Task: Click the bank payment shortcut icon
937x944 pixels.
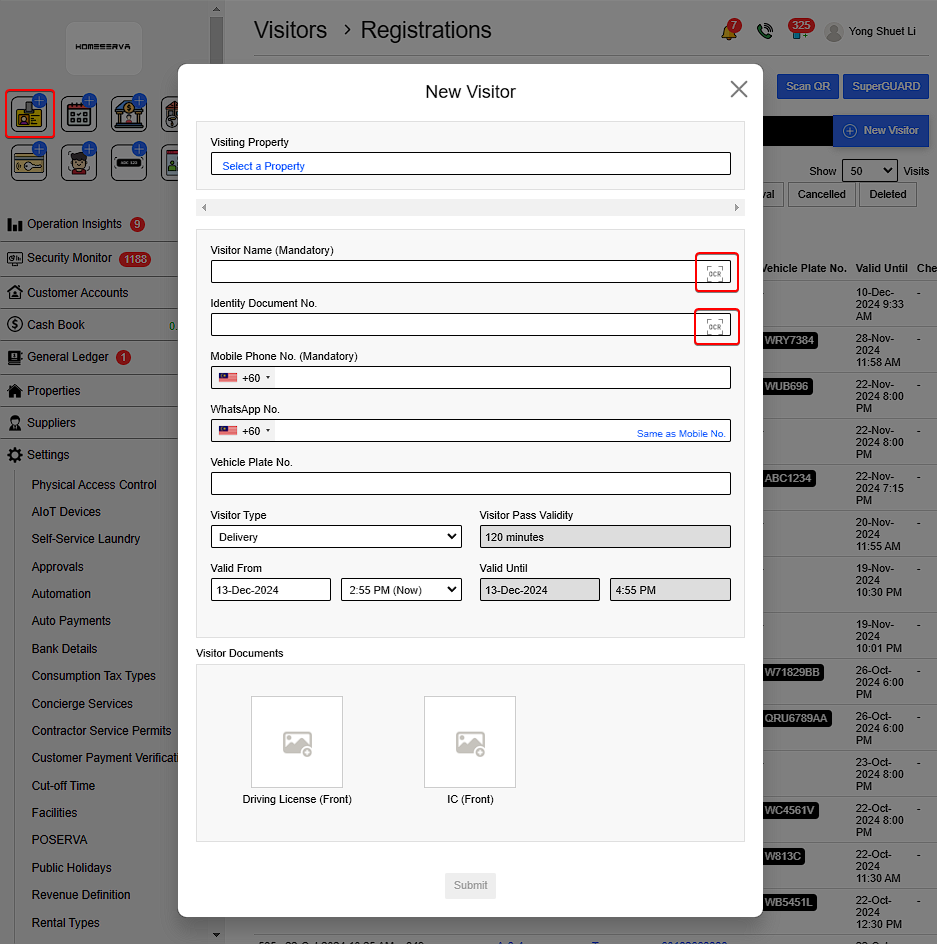Action: pyautogui.click(x=129, y=115)
